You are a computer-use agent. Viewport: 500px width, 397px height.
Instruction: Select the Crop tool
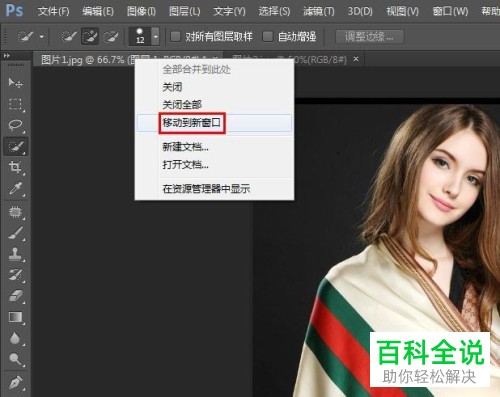(x=15, y=167)
